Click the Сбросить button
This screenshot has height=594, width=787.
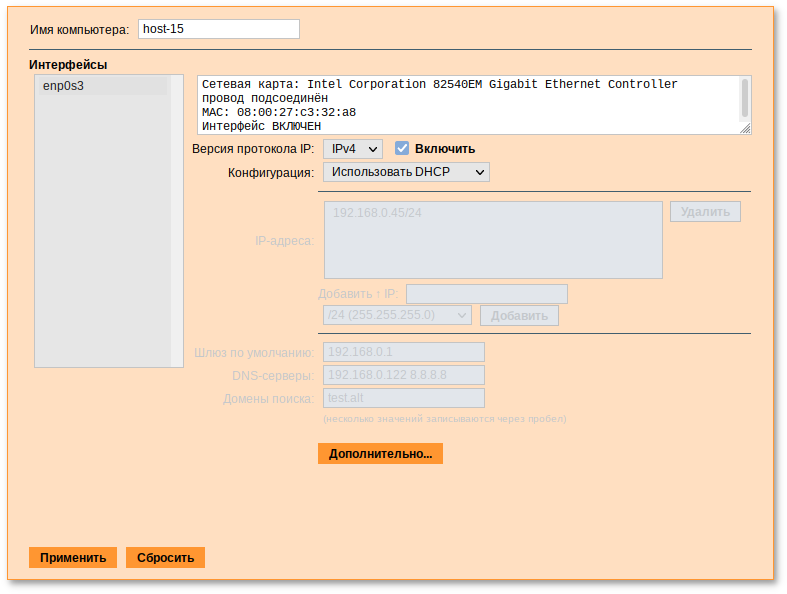coord(165,558)
